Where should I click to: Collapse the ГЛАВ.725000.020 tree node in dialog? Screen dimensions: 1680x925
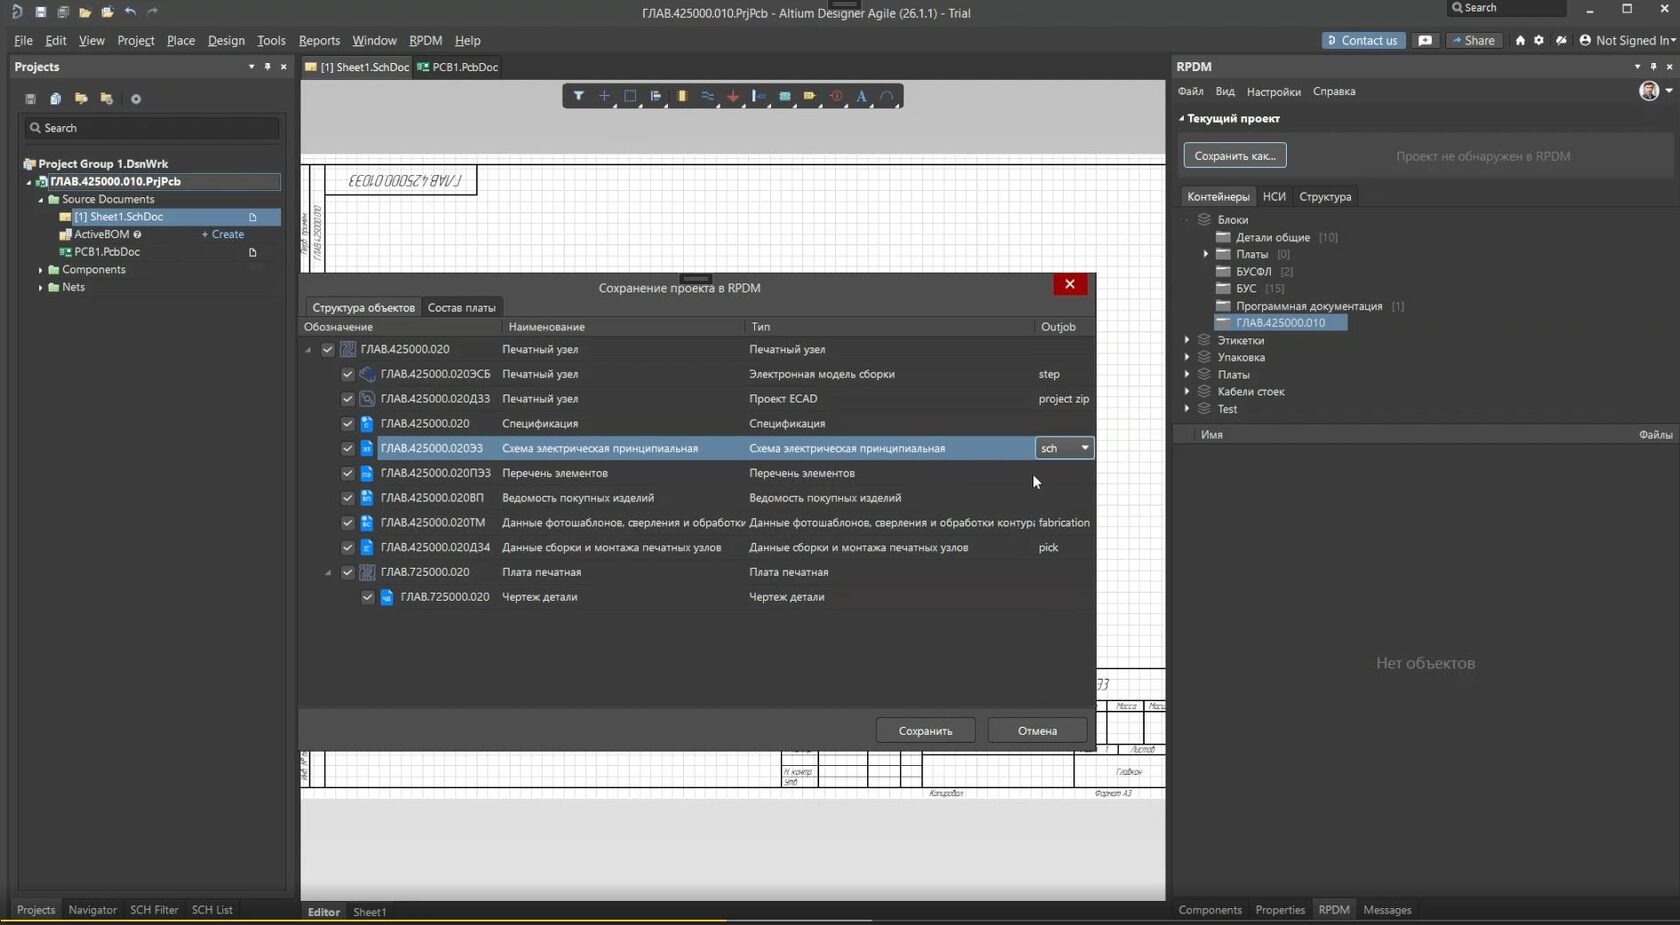pyautogui.click(x=328, y=573)
